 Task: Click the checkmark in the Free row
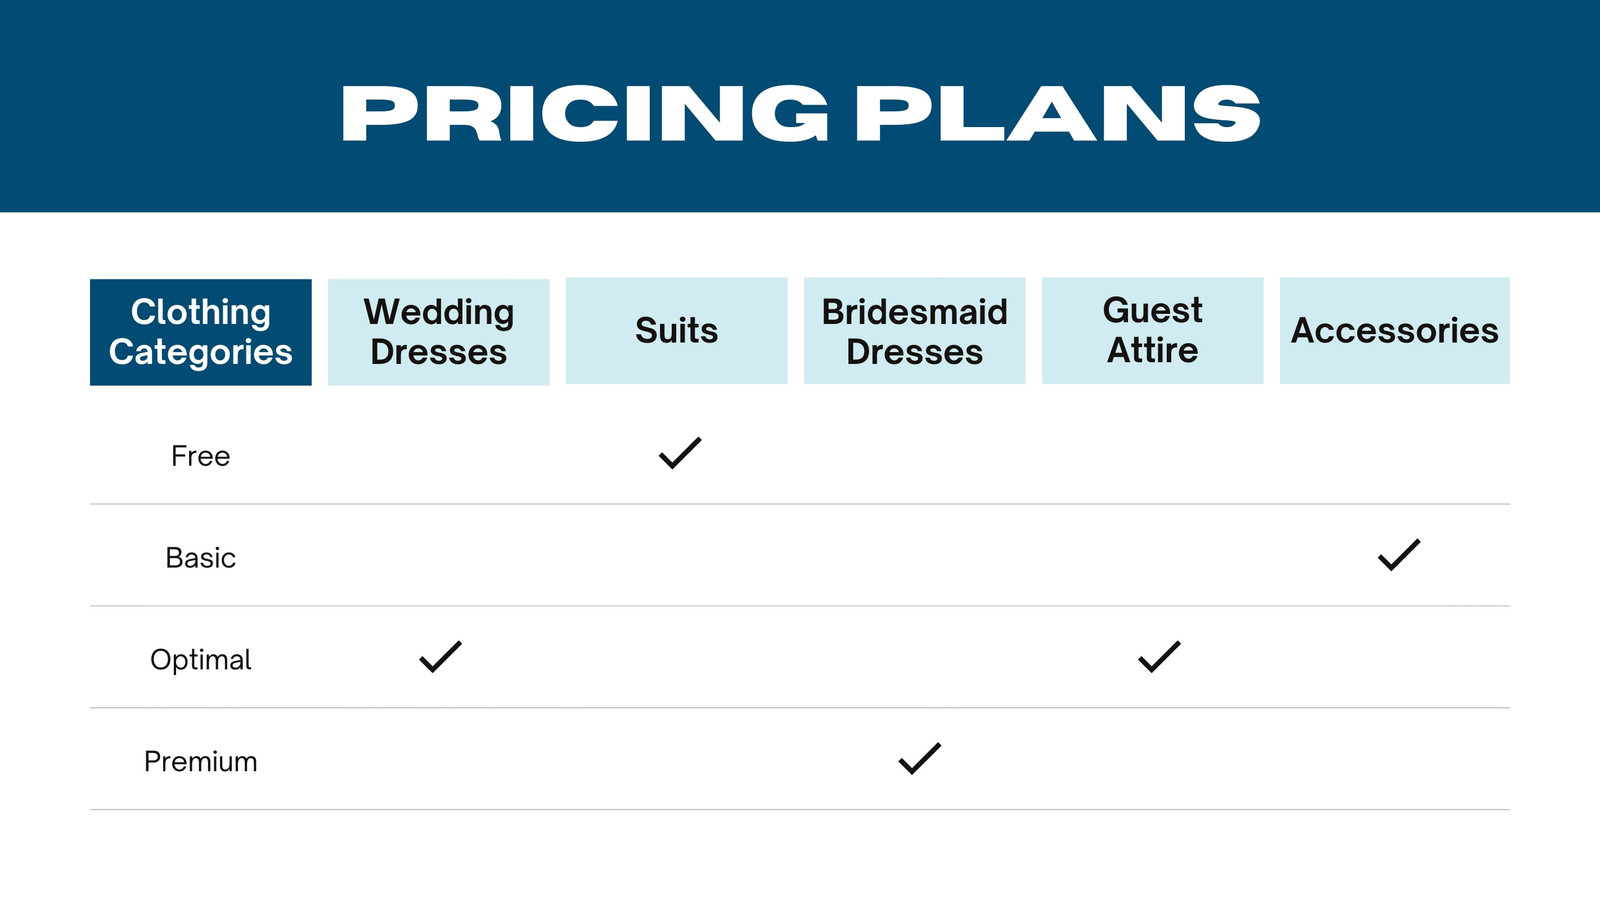pos(680,453)
